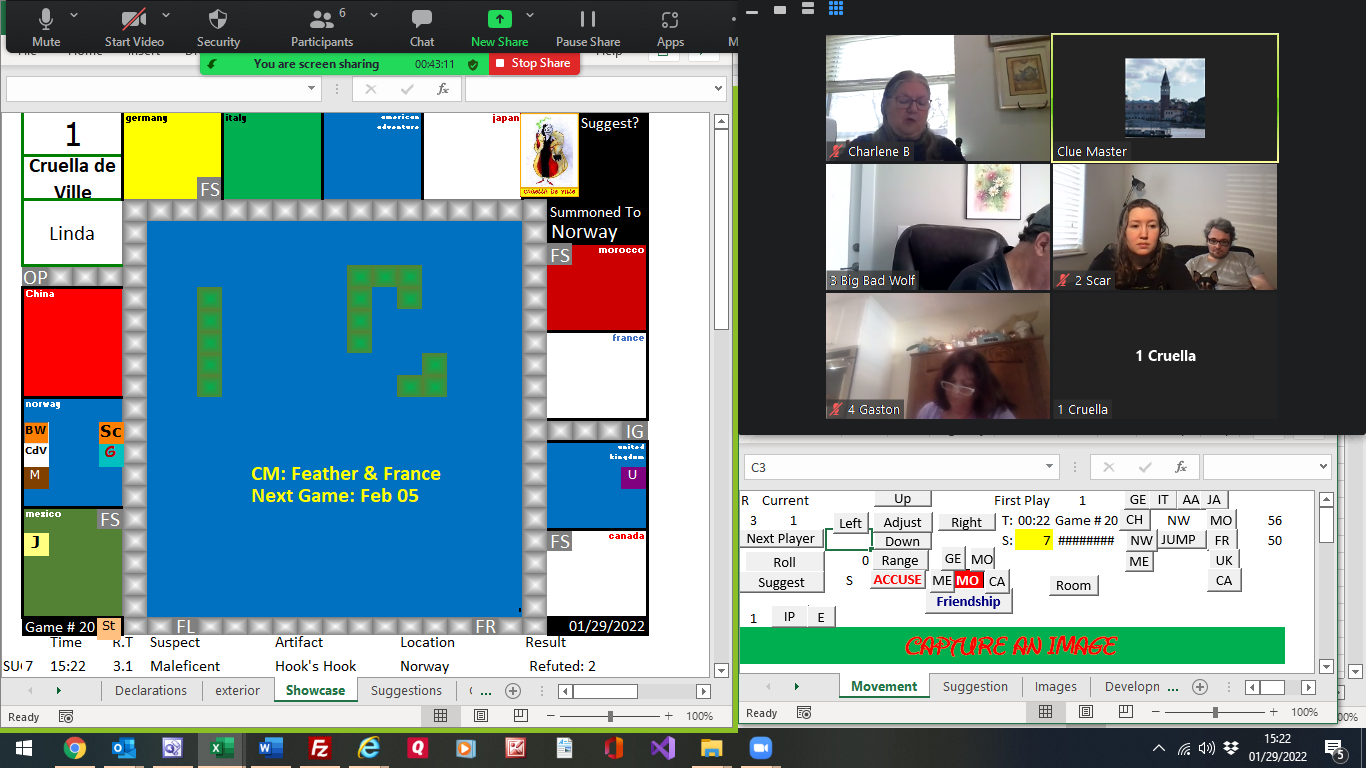
Task: Switch to the Images sheet tab
Action: click(1056, 686)
